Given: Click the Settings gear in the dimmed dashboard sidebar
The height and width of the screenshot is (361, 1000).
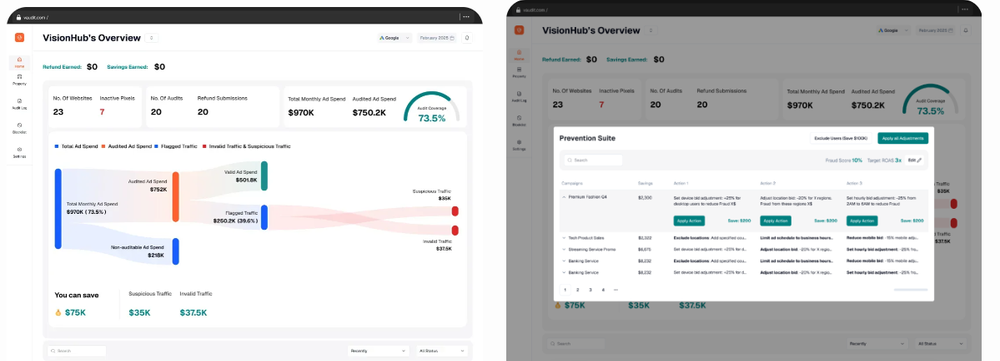Looking at the screenshot, I should click(519, 142).
